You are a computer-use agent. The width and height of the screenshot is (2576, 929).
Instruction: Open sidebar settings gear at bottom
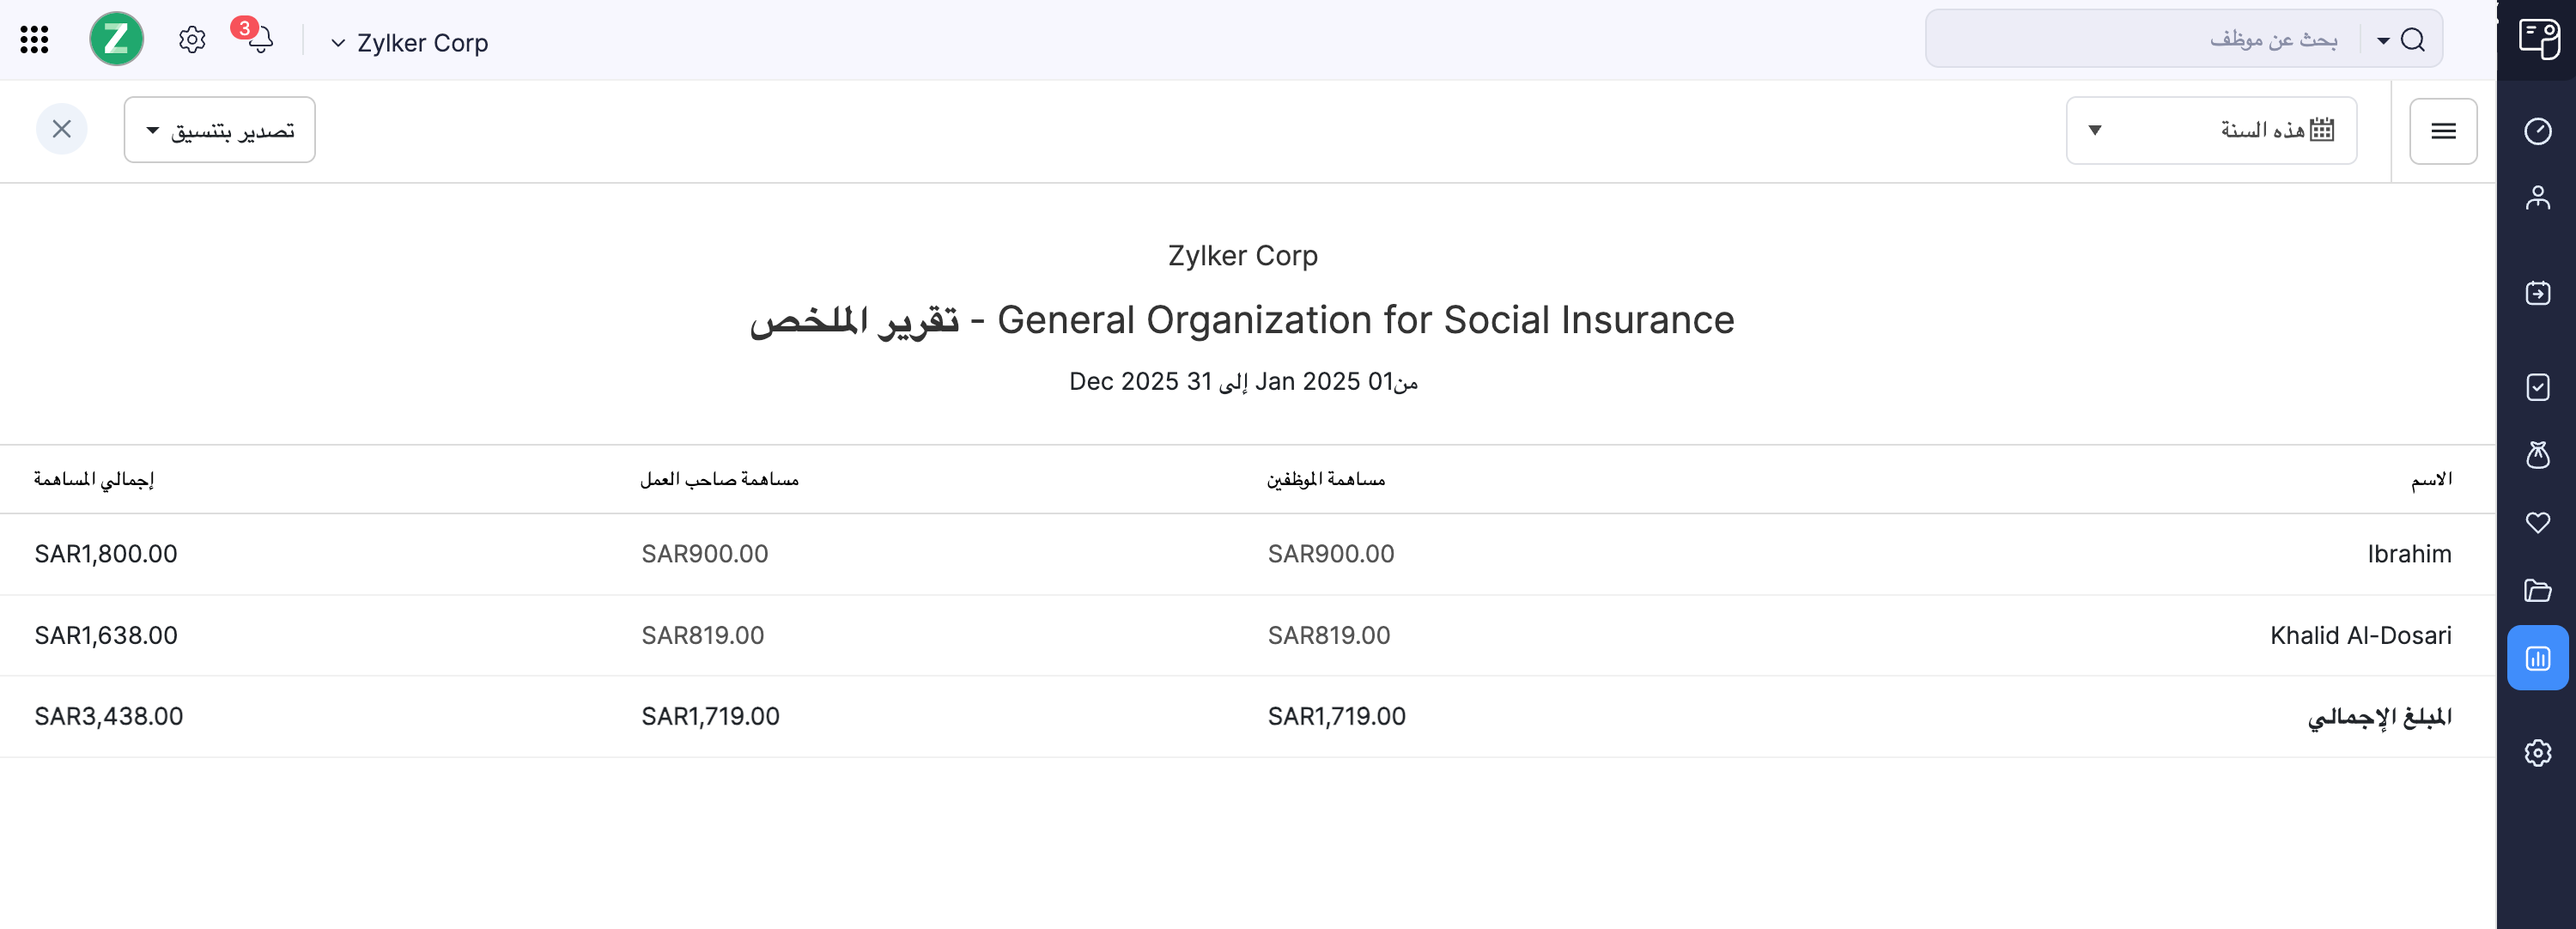2537,752
